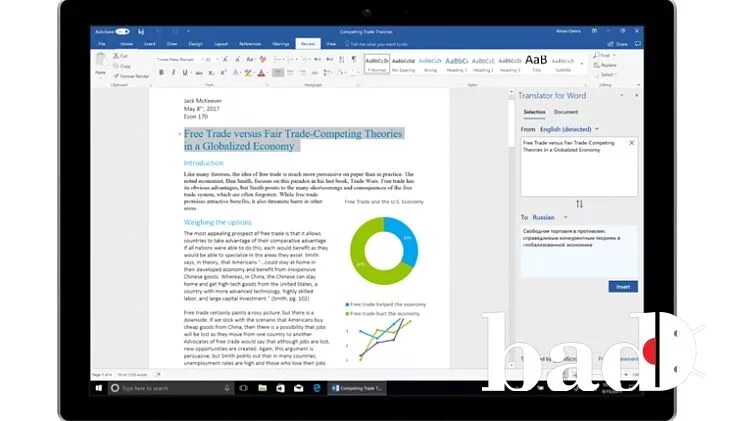Switch to the References tab
Screen dimensions: 735x421
tap(250, 44)
